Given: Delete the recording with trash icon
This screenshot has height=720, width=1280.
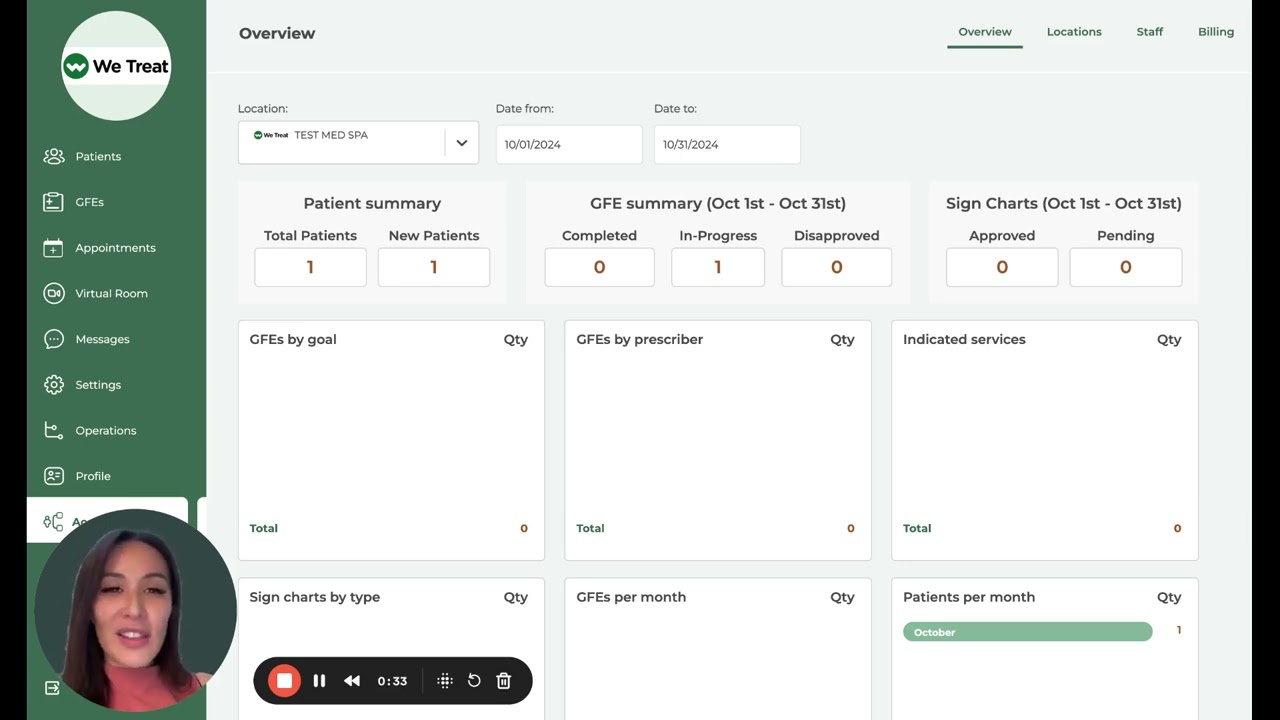Looking at the screenshot, I should 504,681.
